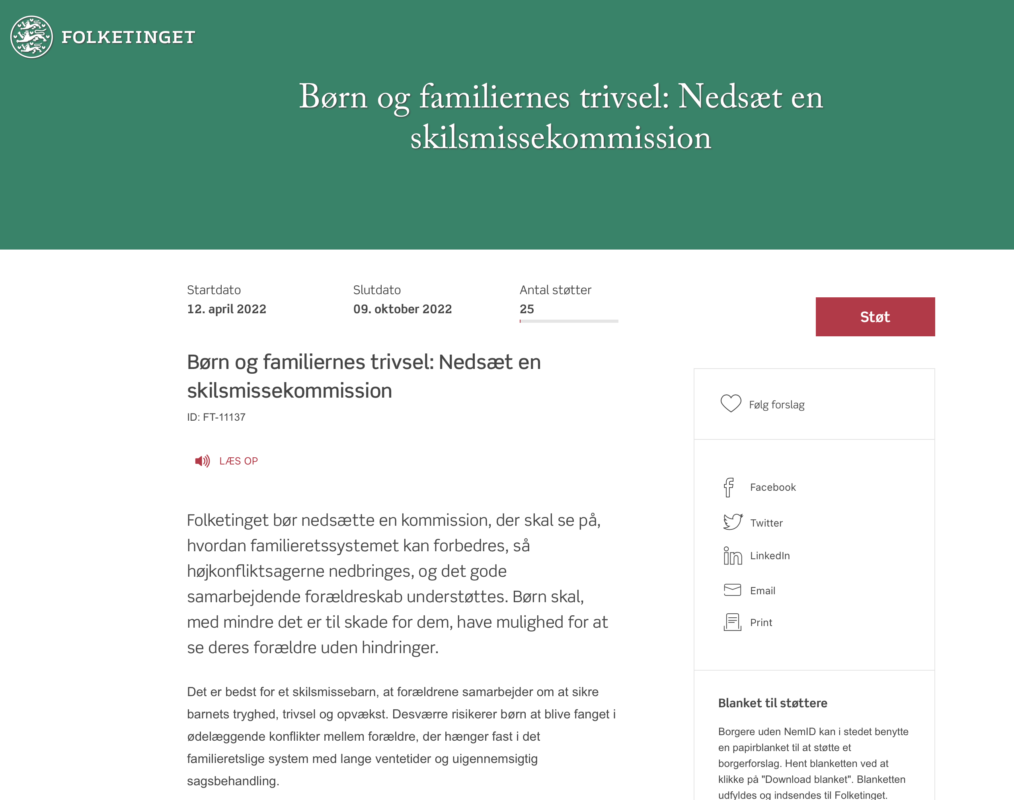Image resolution: width=1014 pixels, height=800 pixels.
Task: Click the Følg forslag text link
Action: 777,405
